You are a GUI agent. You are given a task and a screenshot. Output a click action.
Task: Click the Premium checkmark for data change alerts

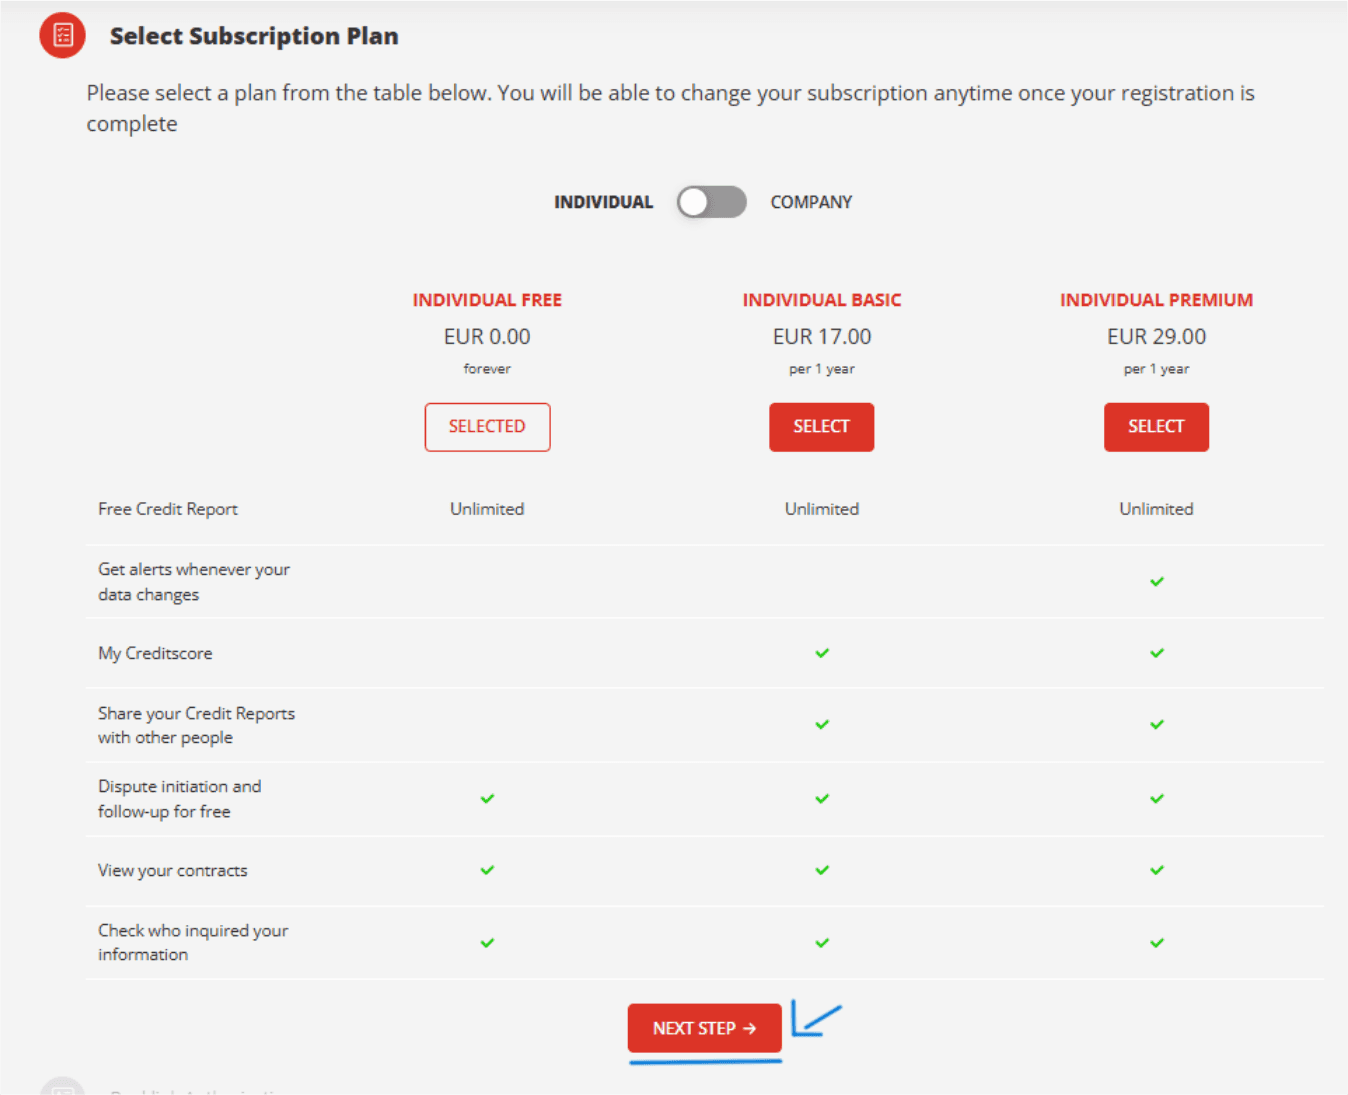tap(1156, 582)
